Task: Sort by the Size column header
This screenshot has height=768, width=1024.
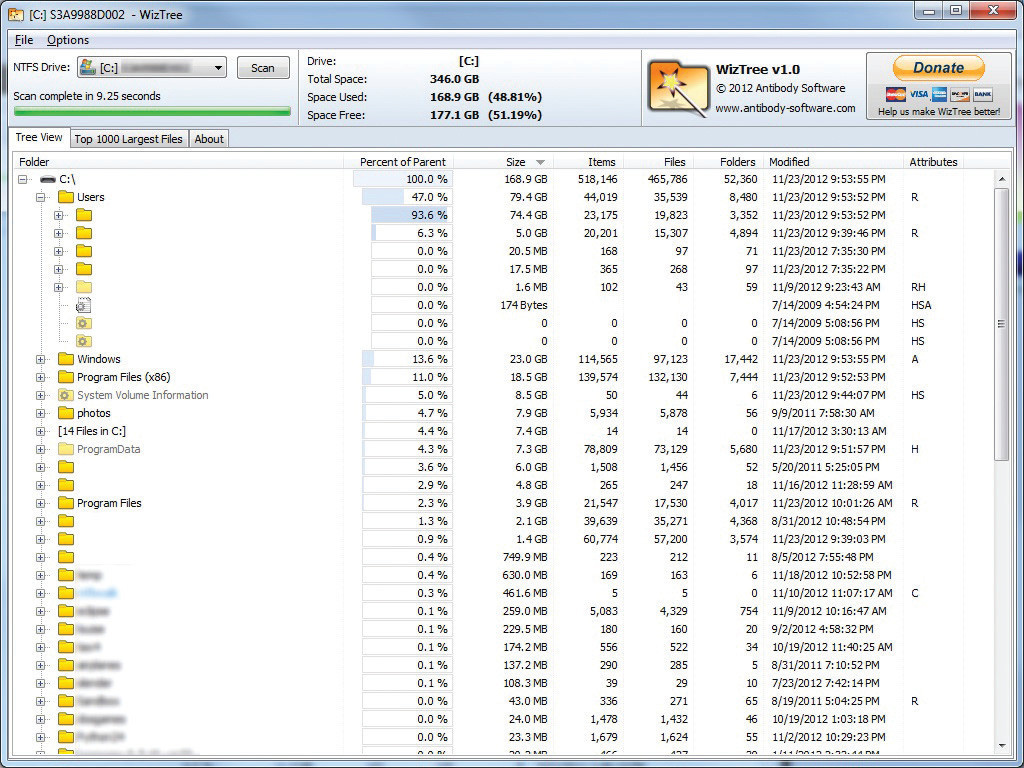Action: pyautogui.click(x=516, y=162)
